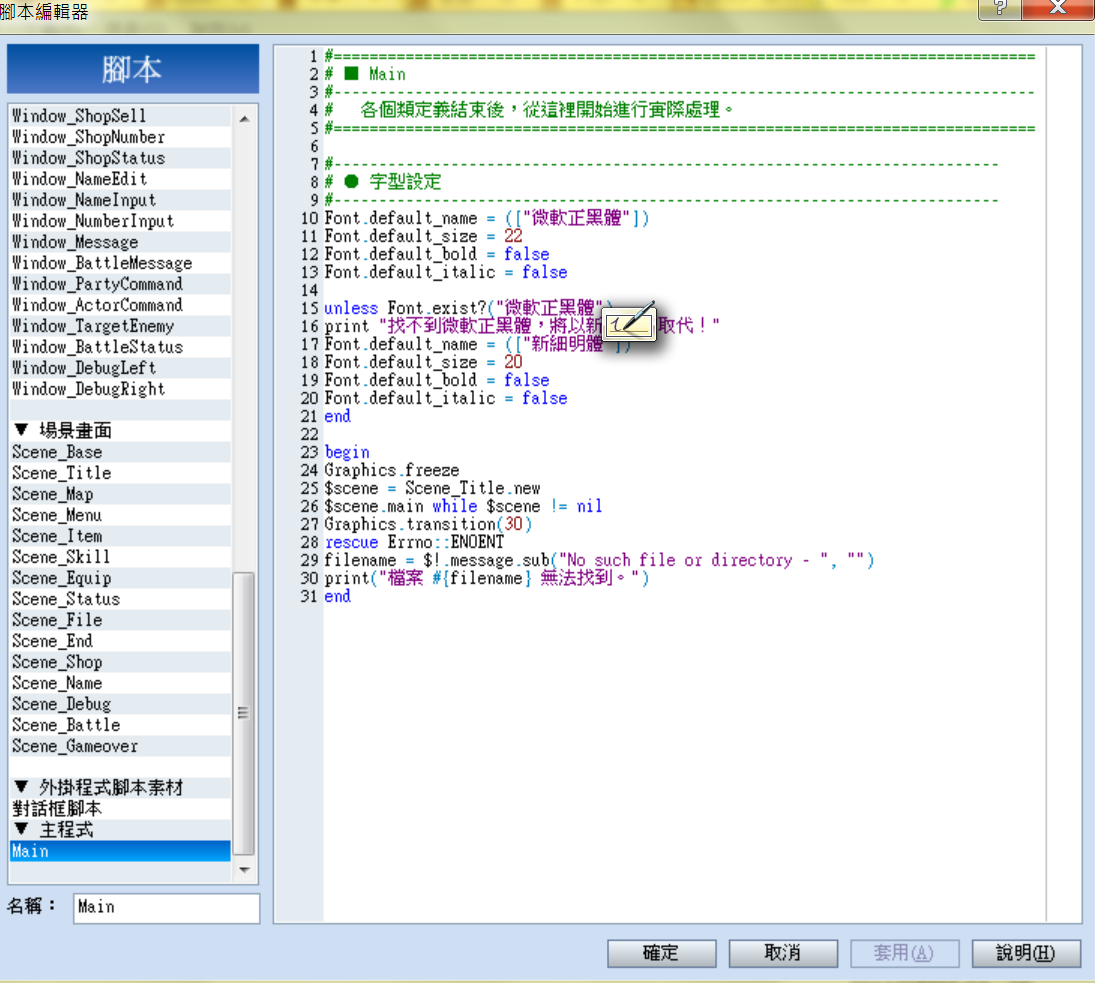The width and height of the screenshot is (1095, 983).
Task: Select Window_ShopSell in the script list
Action: coord(120,116)
